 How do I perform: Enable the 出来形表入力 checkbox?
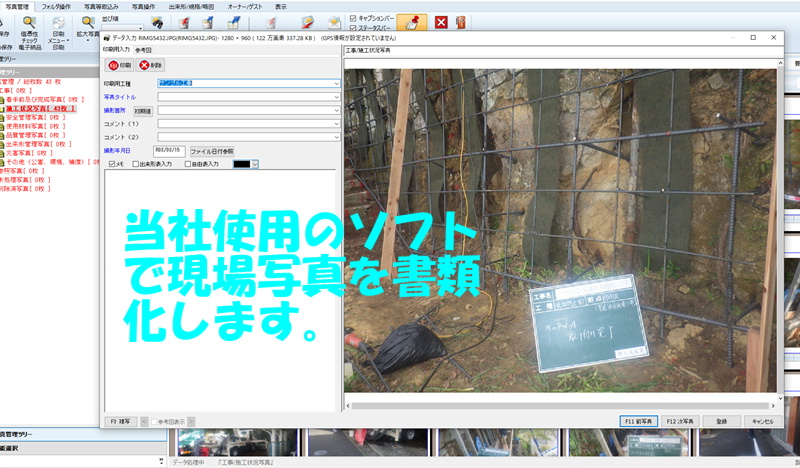pos(135,164)
